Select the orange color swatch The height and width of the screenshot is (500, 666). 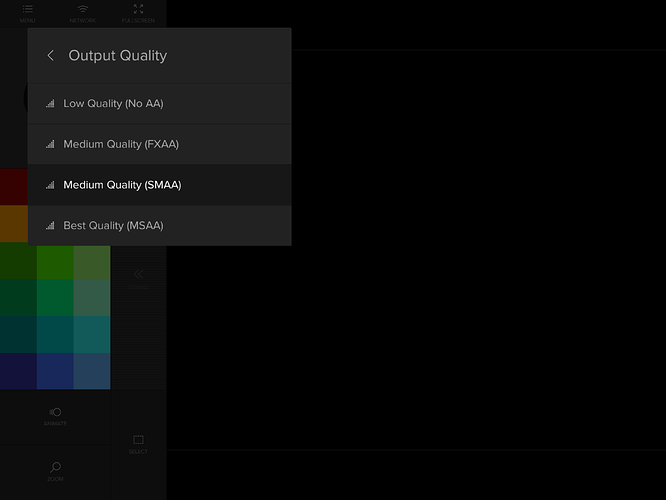(13, 223)
